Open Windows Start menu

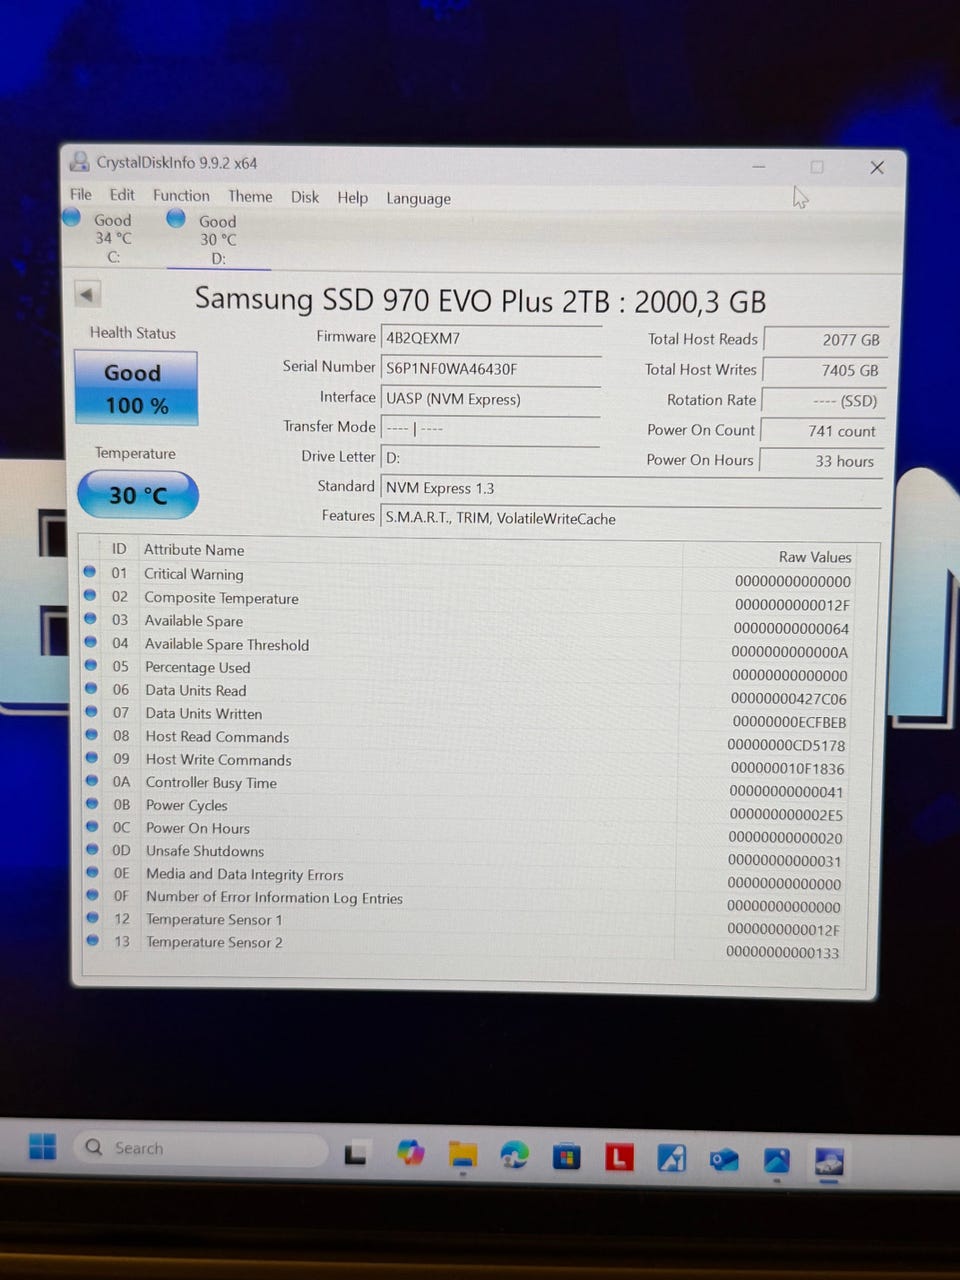coord(43,1146)
